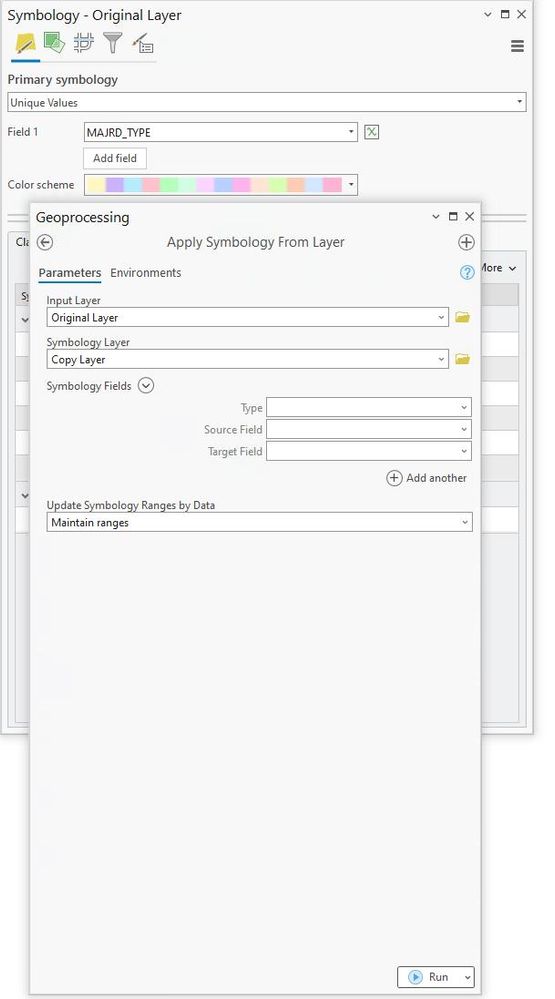
Task: Click the plus icon in Geoprocessing header
Action: (466, 243)
